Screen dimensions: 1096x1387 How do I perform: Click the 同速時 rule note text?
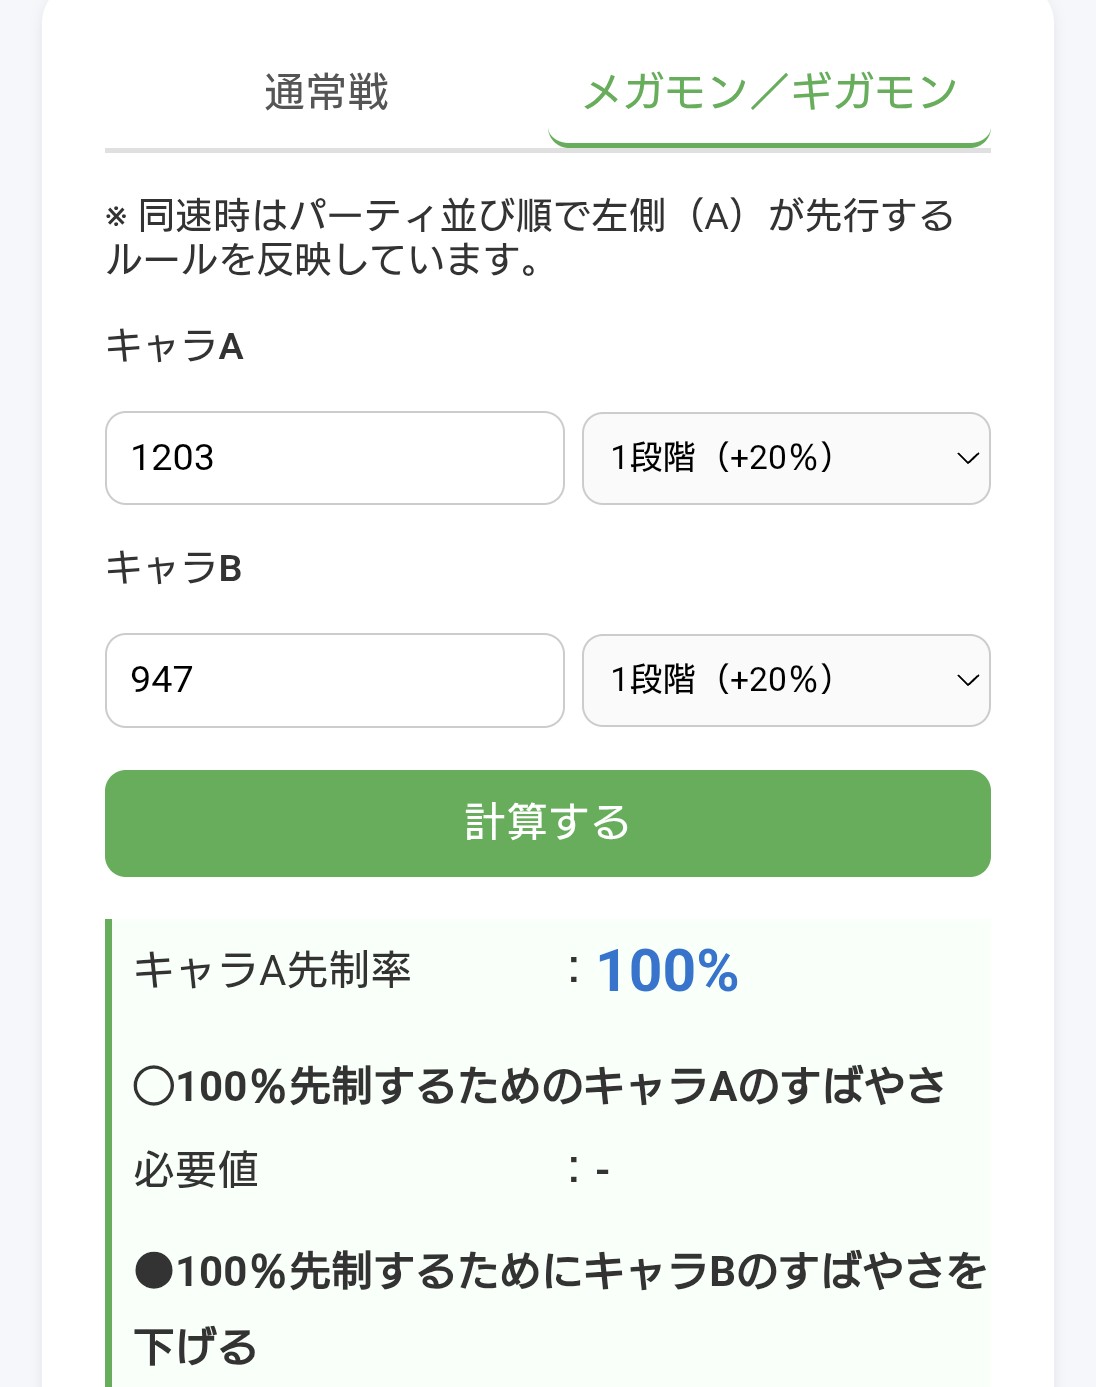click(x=530, y=237)
